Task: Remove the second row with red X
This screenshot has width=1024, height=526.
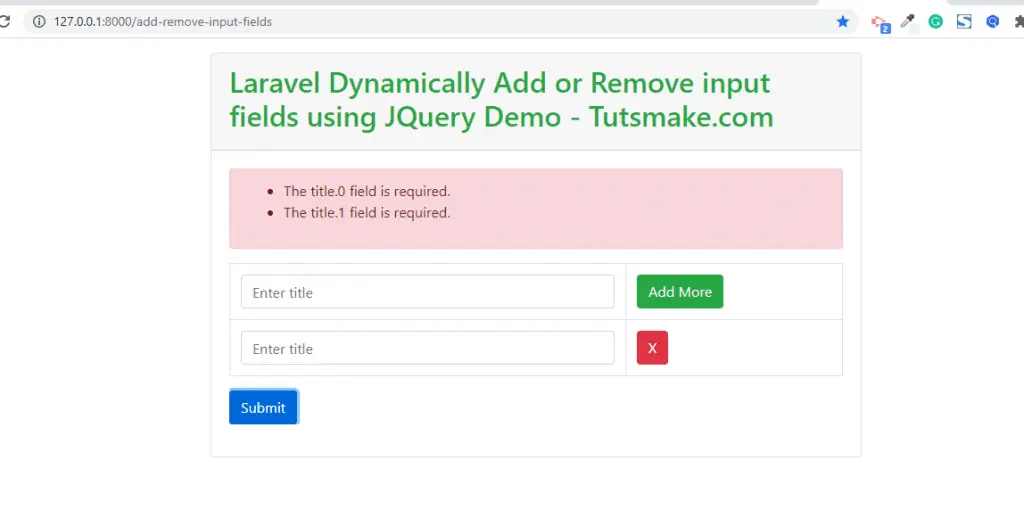Action: pyautogui.click(x=652, y=348)
